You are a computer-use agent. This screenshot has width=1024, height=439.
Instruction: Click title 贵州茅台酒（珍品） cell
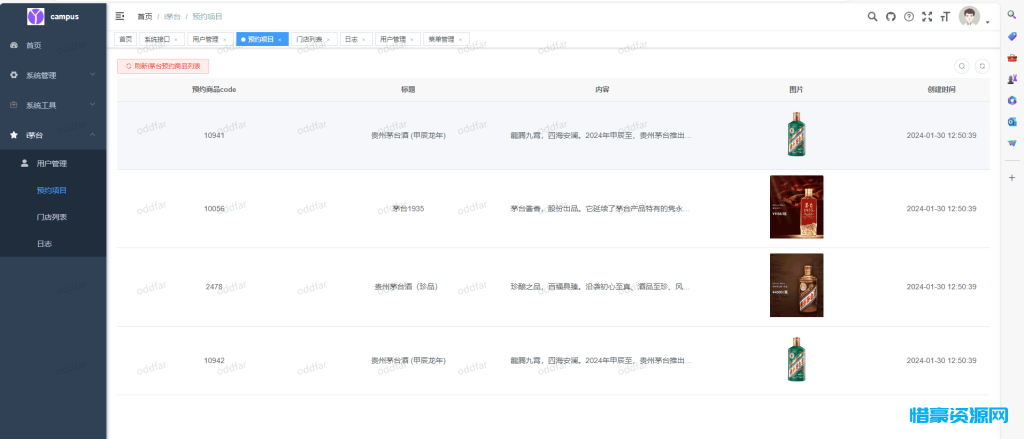coord(406,287)
